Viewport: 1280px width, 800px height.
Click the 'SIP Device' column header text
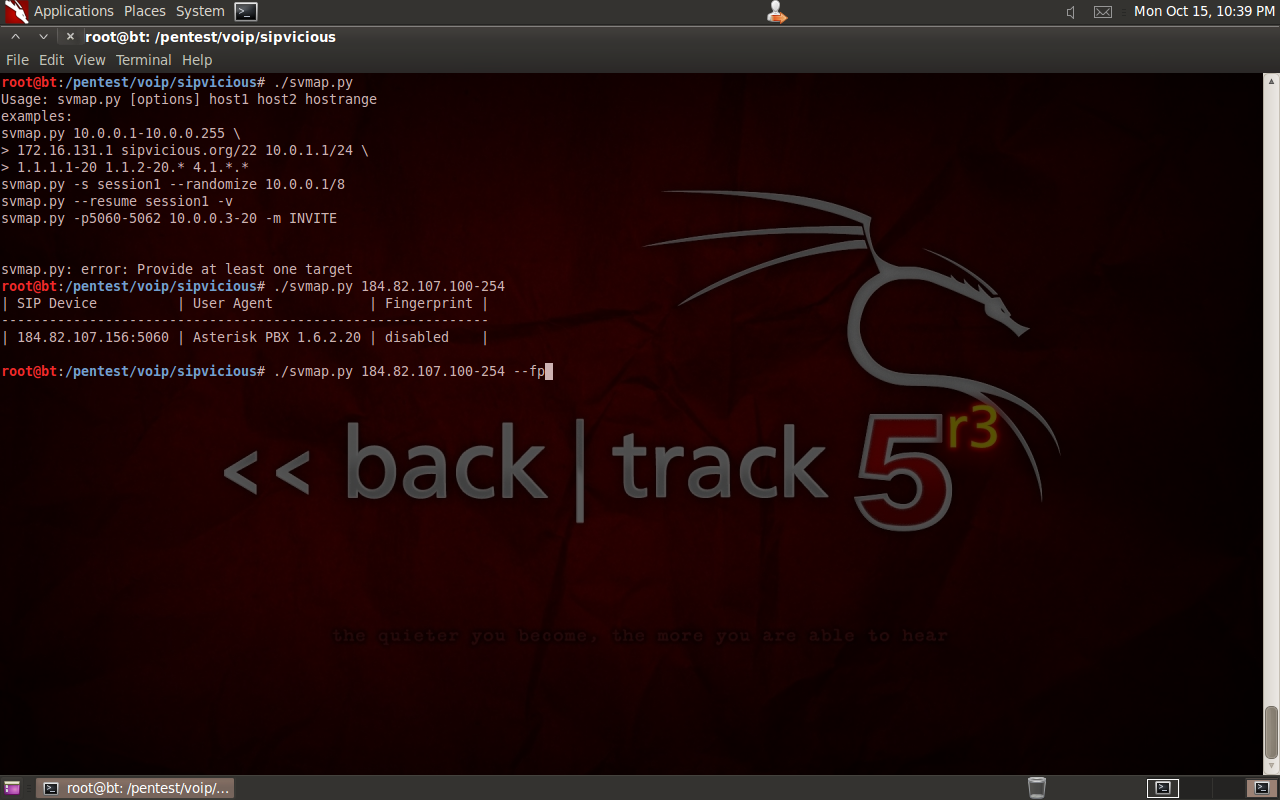point(57,303)
